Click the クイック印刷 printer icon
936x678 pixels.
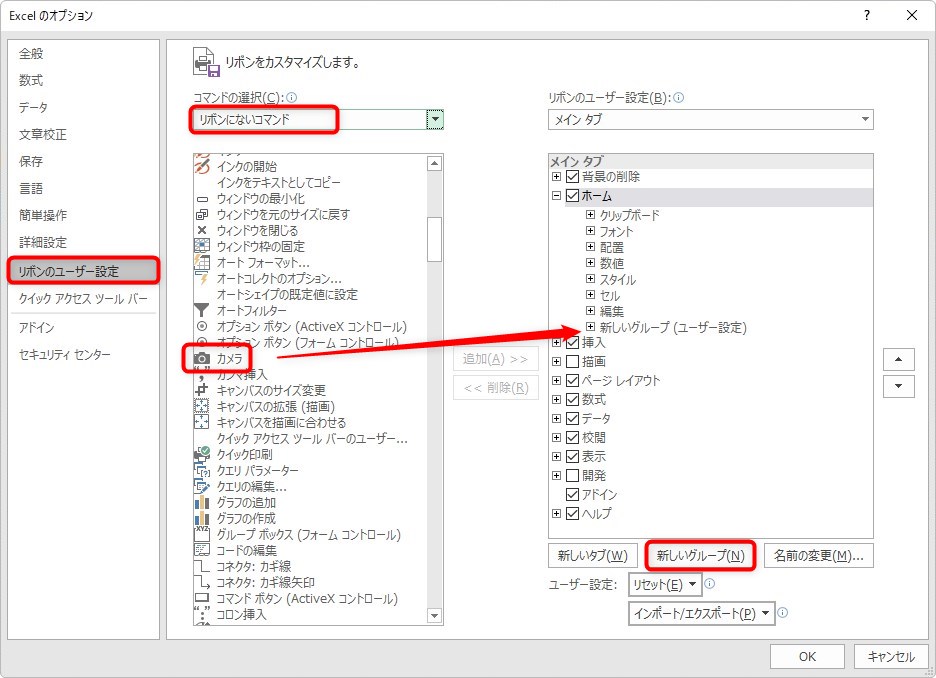[202, 454]
